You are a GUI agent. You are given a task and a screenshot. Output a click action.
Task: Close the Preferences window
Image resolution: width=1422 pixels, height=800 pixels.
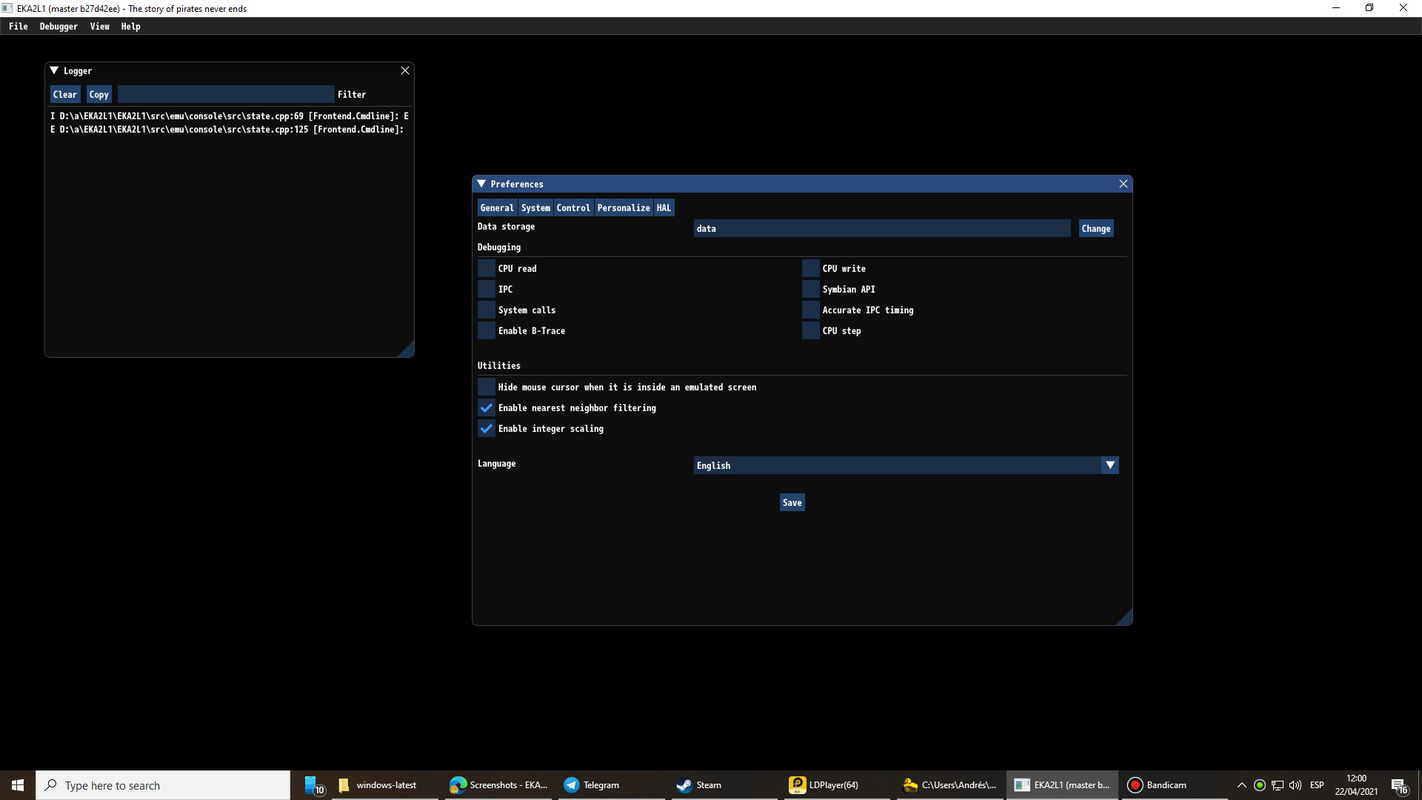pos(1123,184)
